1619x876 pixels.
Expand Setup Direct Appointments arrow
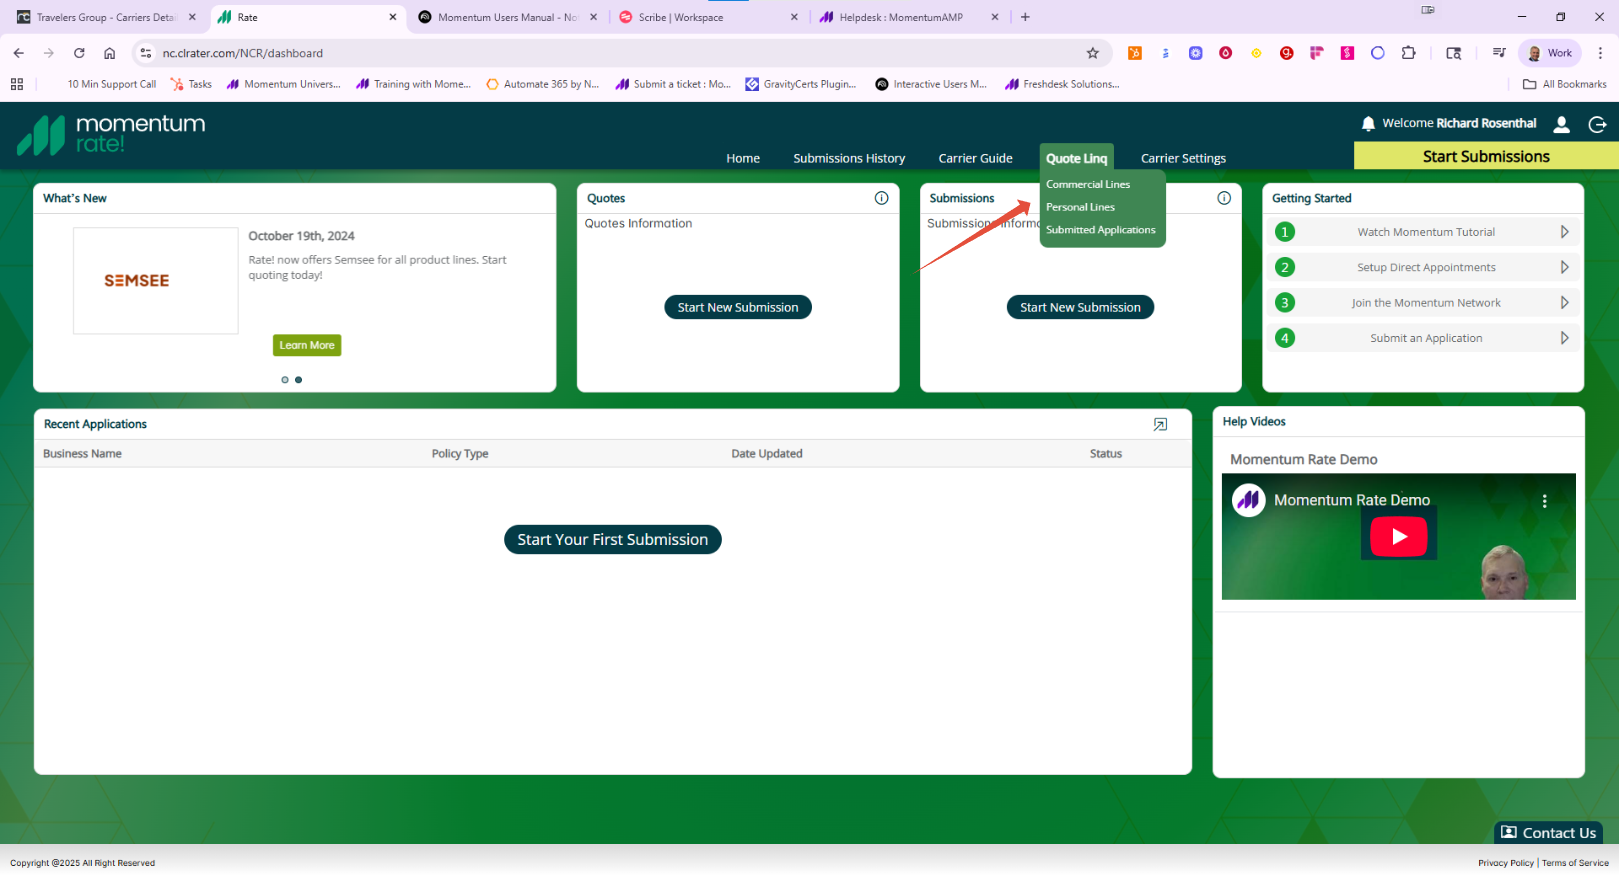(x=1564, y=267)
